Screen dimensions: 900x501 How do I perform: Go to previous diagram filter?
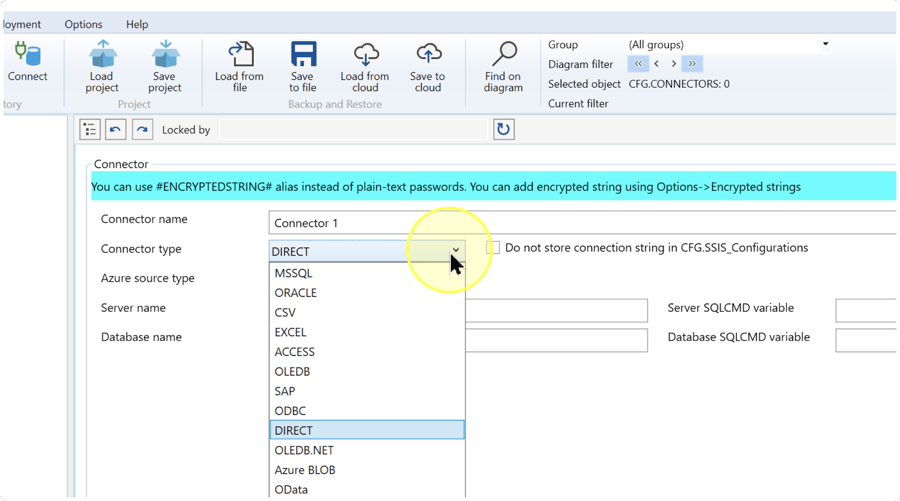tap(657, 64)
